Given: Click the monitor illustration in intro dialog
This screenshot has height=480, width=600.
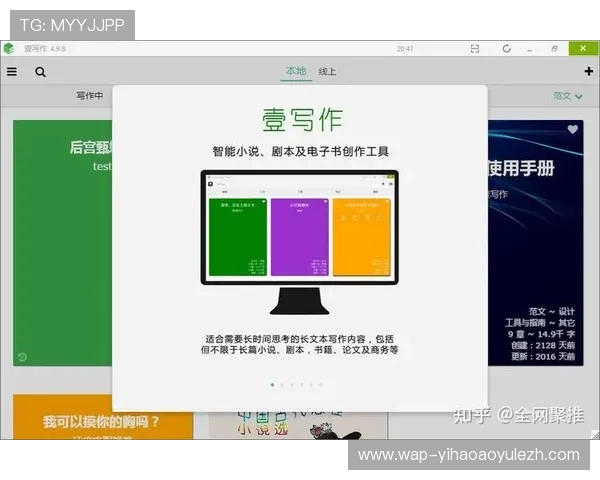Looking at the screenshot, I should click(300, 242).
